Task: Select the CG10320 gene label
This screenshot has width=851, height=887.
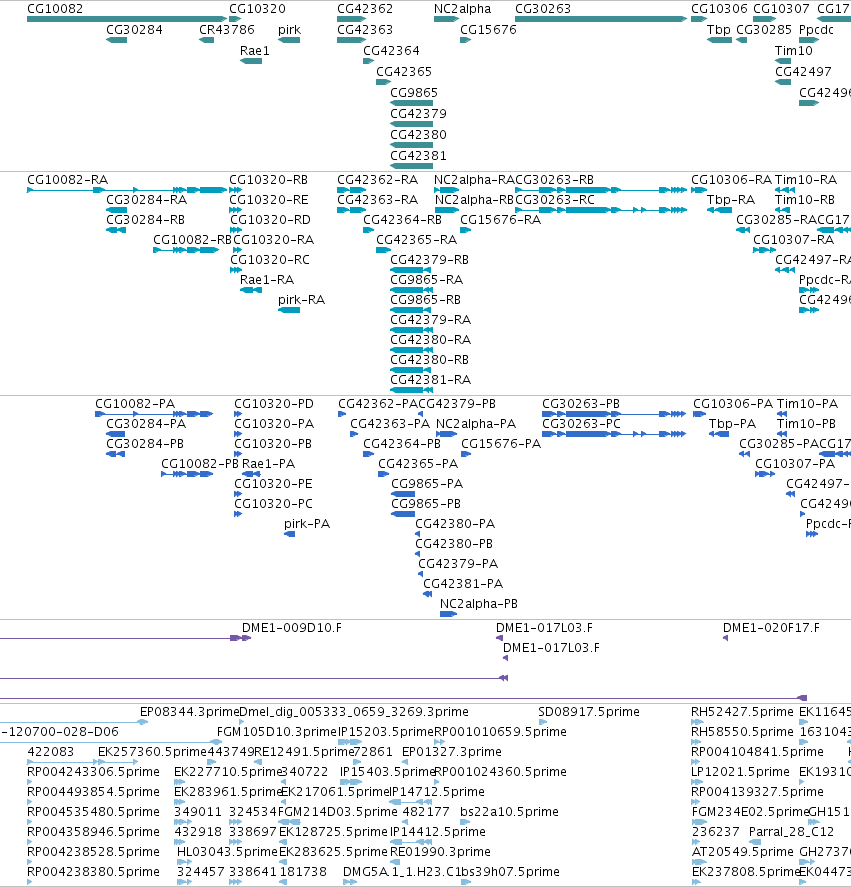Action: (x=257, y=9)
